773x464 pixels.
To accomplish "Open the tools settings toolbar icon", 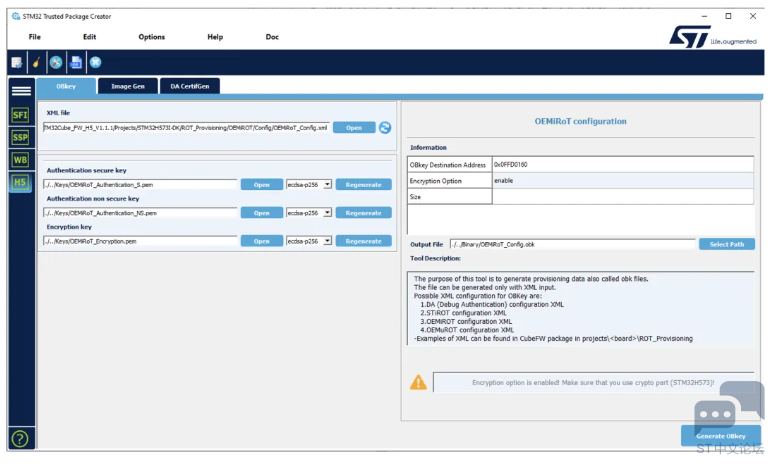I will (56, 63).
